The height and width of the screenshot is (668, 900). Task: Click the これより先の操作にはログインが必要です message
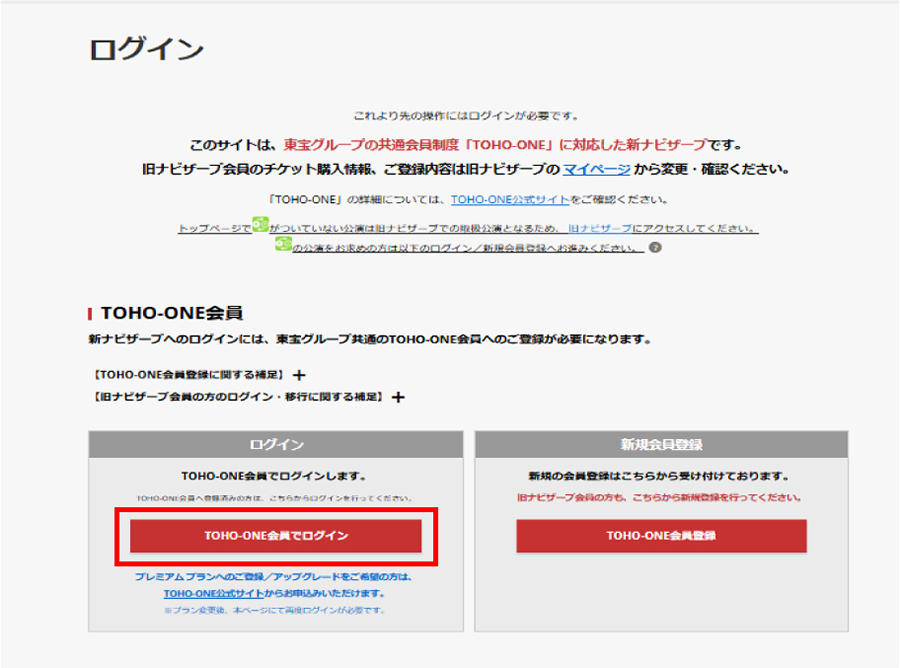[x=466, y=116]
